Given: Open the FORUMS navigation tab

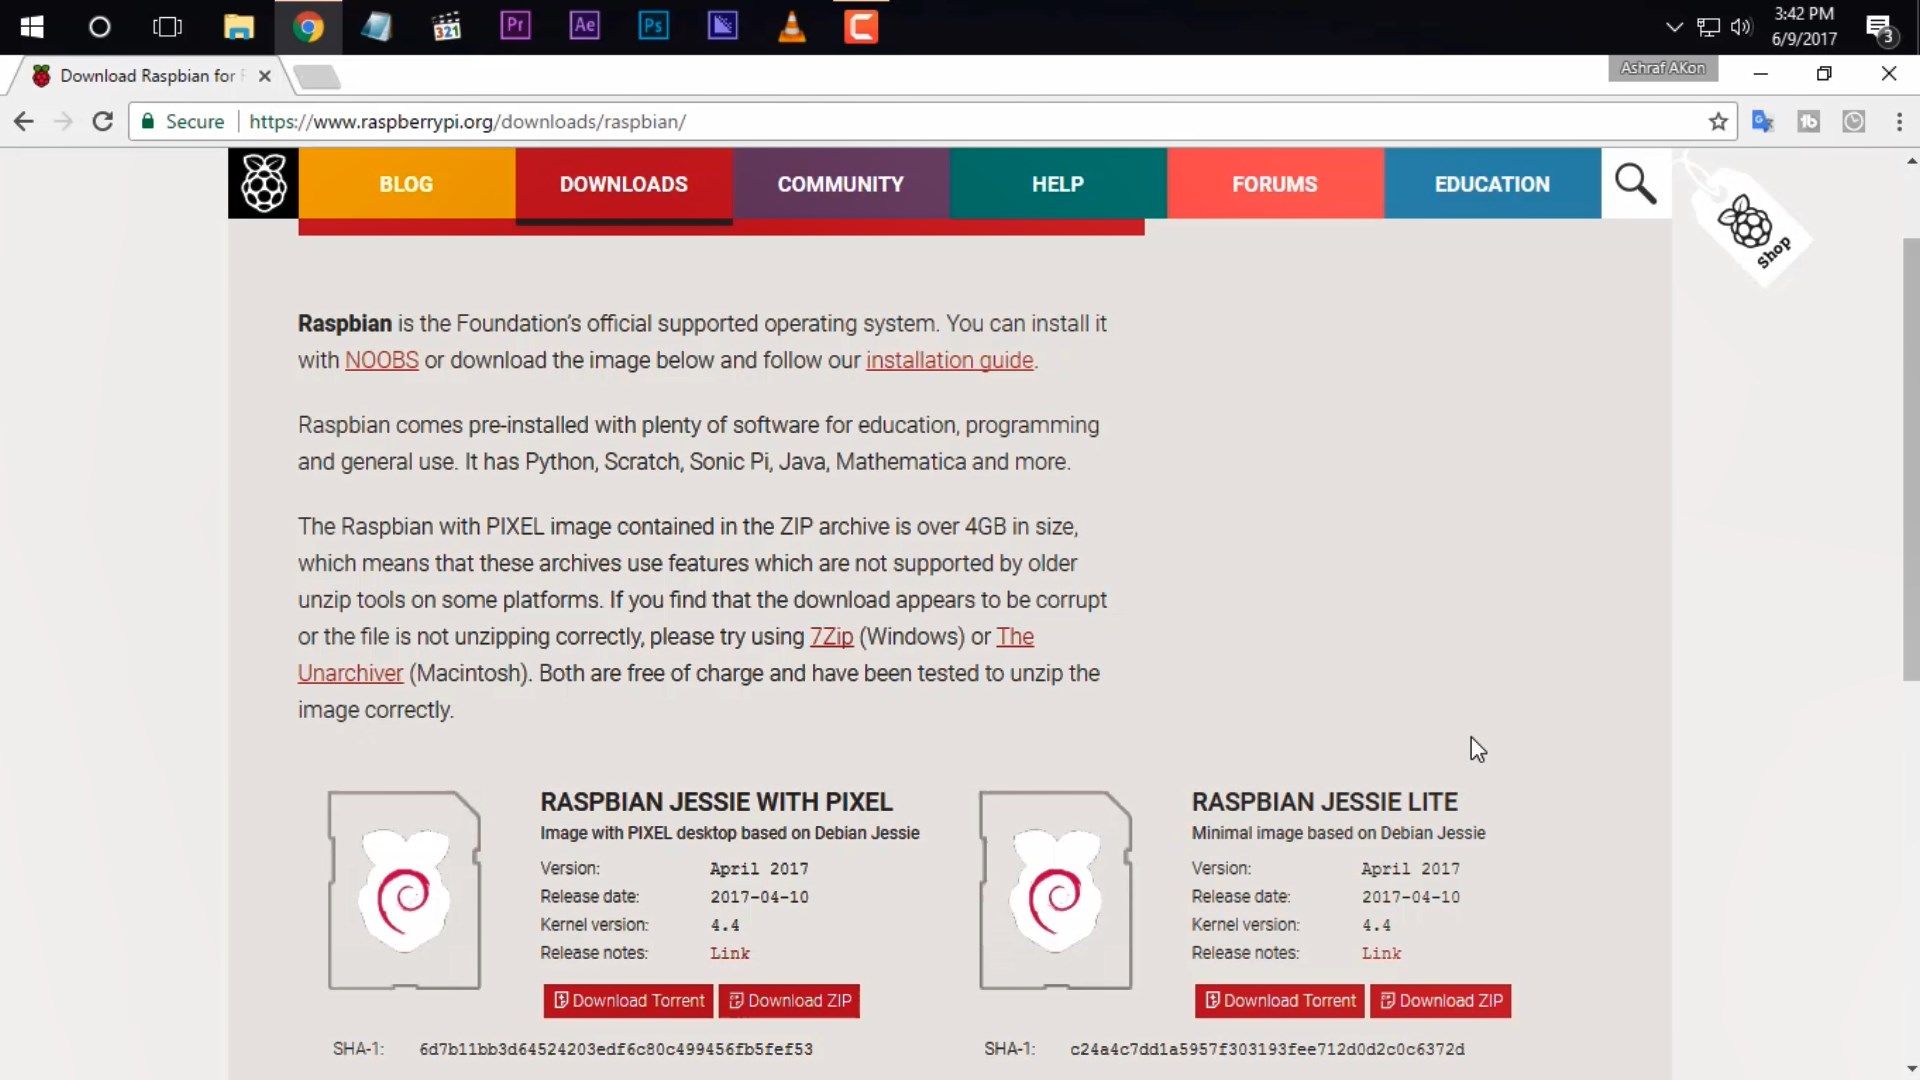Looking at the screenshot, I should point(1274,184).
